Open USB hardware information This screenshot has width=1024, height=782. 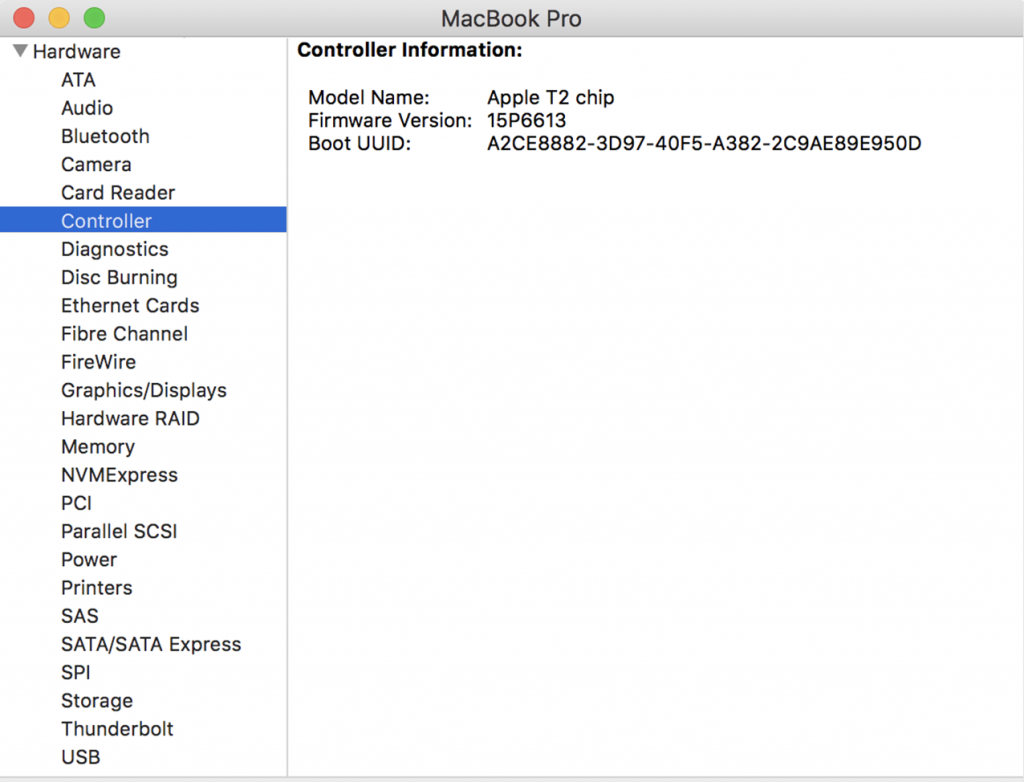click(81, 757)
